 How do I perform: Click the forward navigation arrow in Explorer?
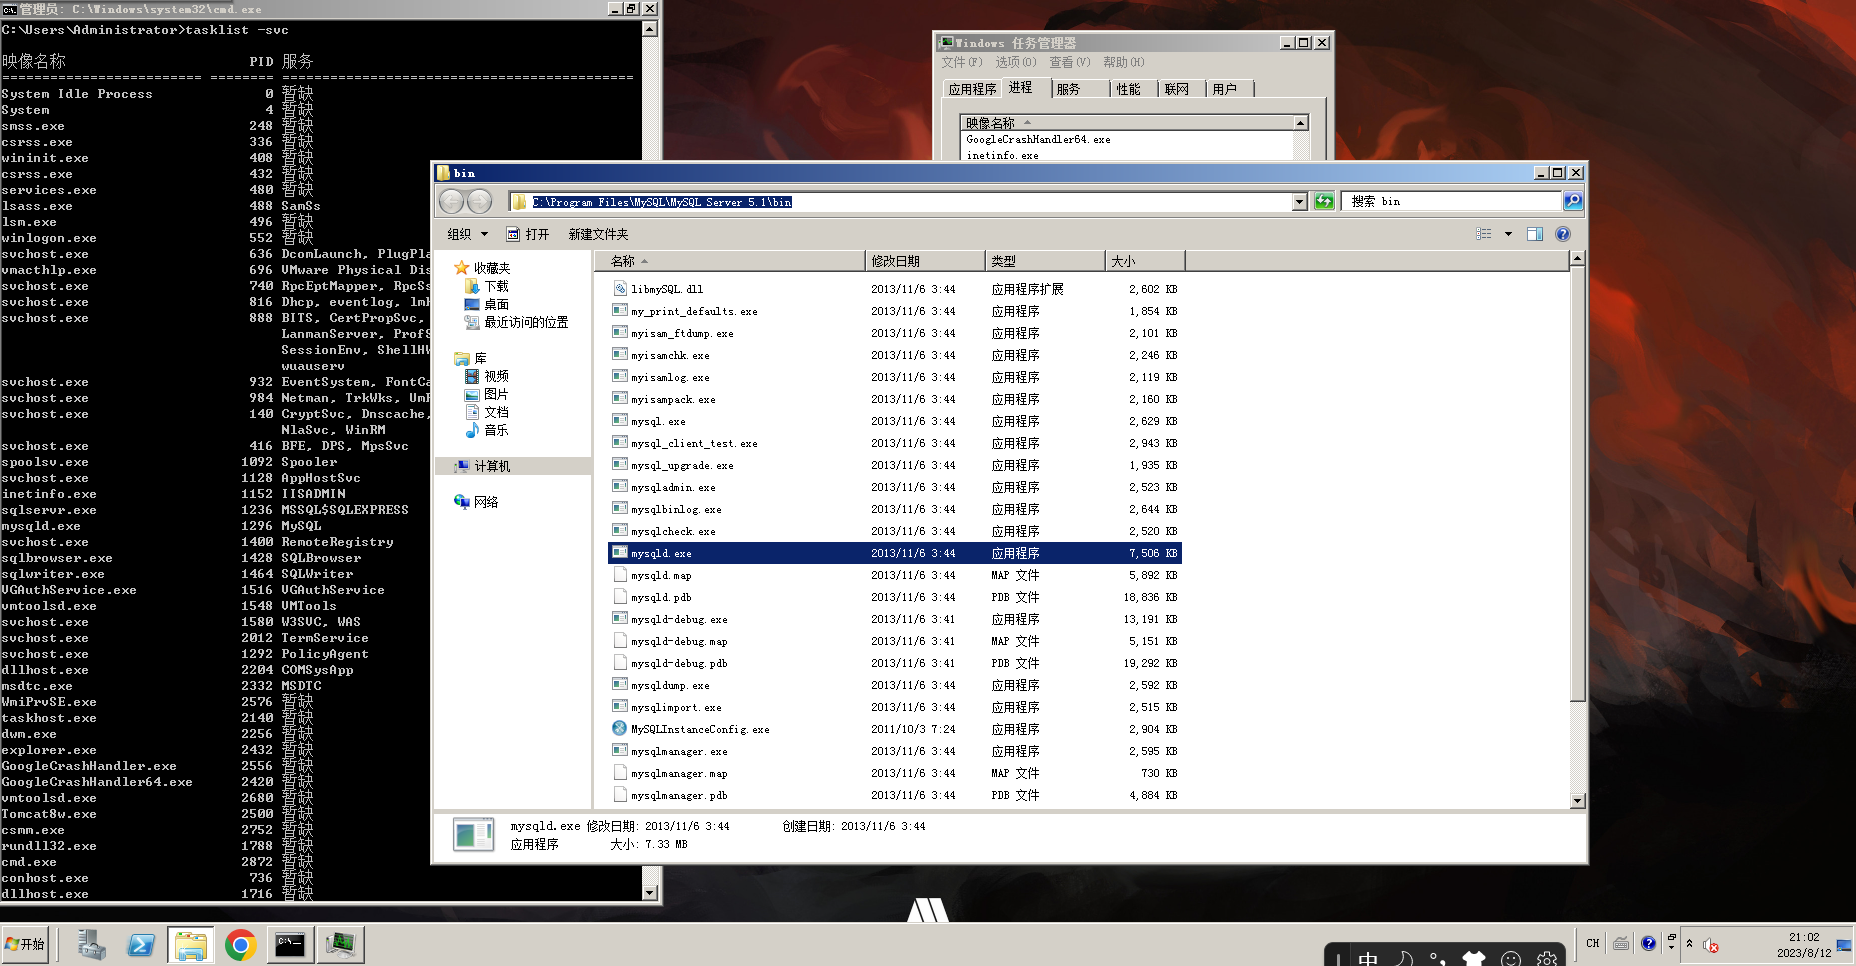(x=479, y=201)
